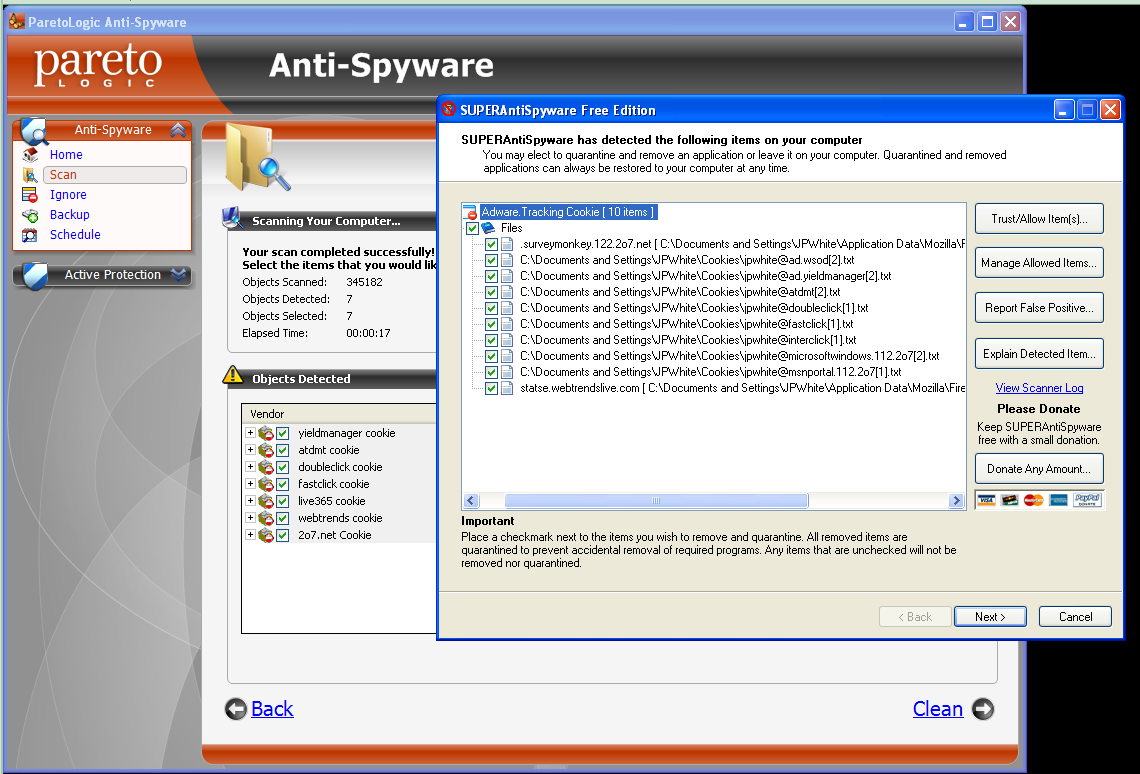The image size is (1140, 774).
Task: Click the Backup icon in sidebar
Action: click(x=30, y=215)
